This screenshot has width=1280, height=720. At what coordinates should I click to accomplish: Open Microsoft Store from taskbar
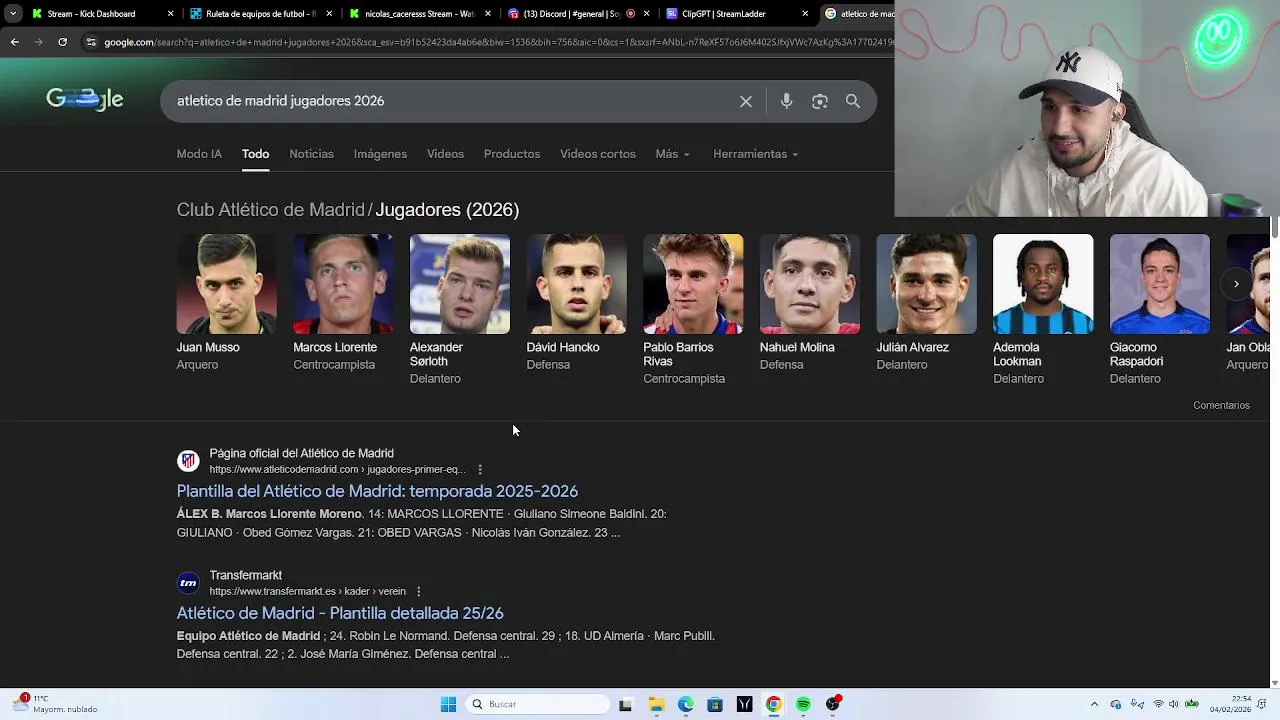pos(715,704)
